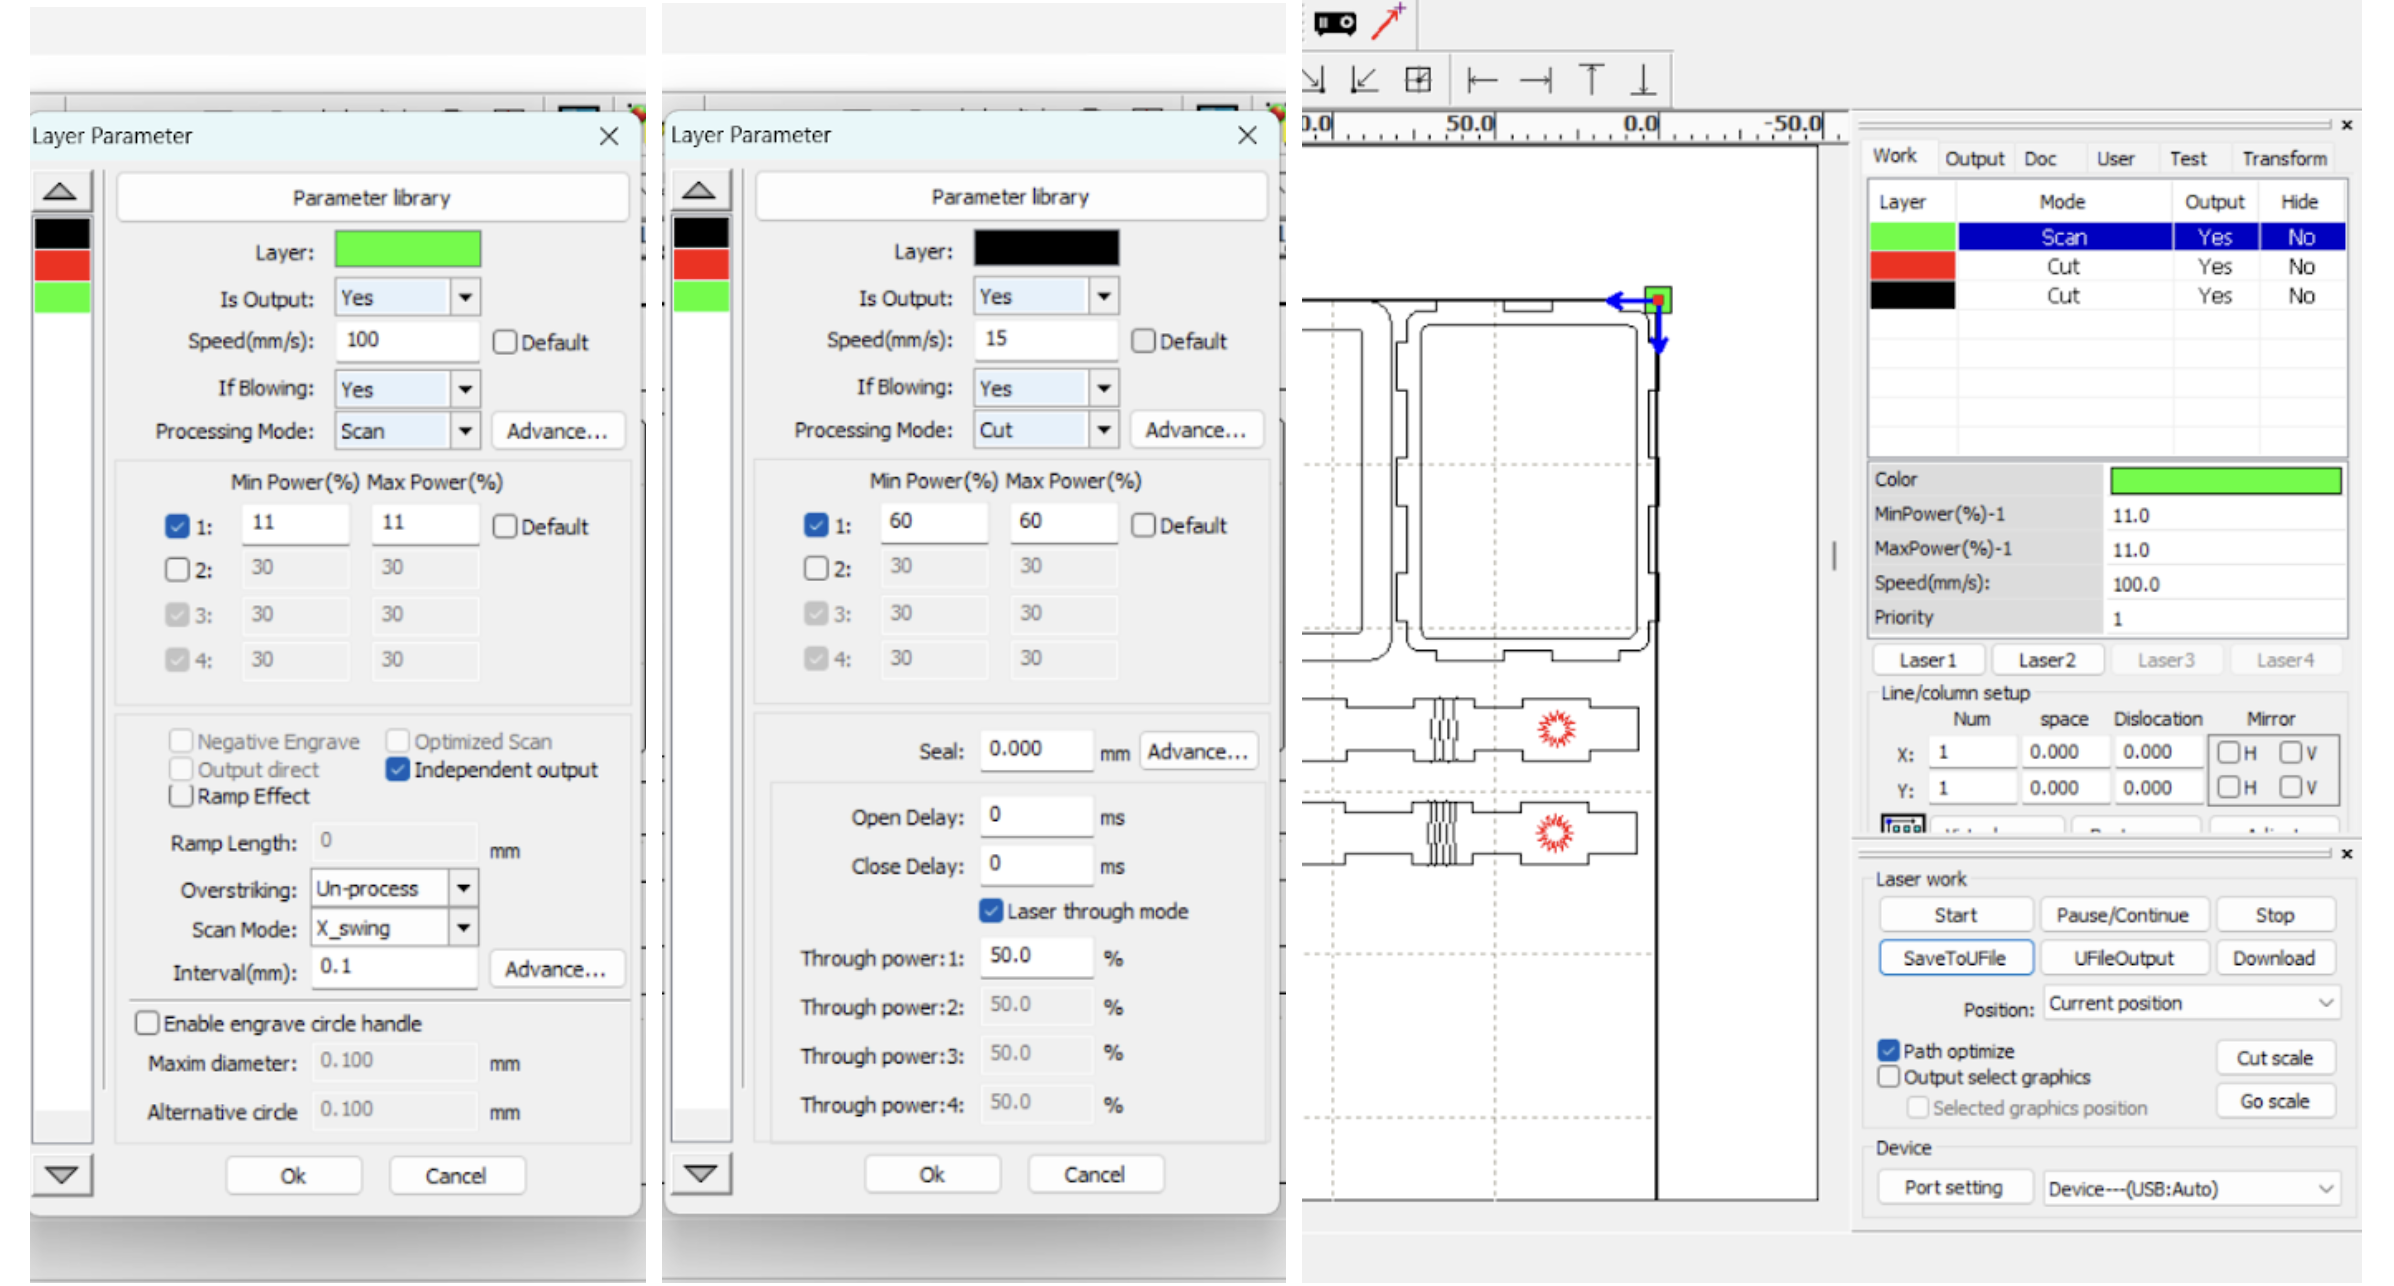This screenshot has height=1286, width=2394.
Task: Click the move to bottom-left corner icon
Action: click(1364, 79)
